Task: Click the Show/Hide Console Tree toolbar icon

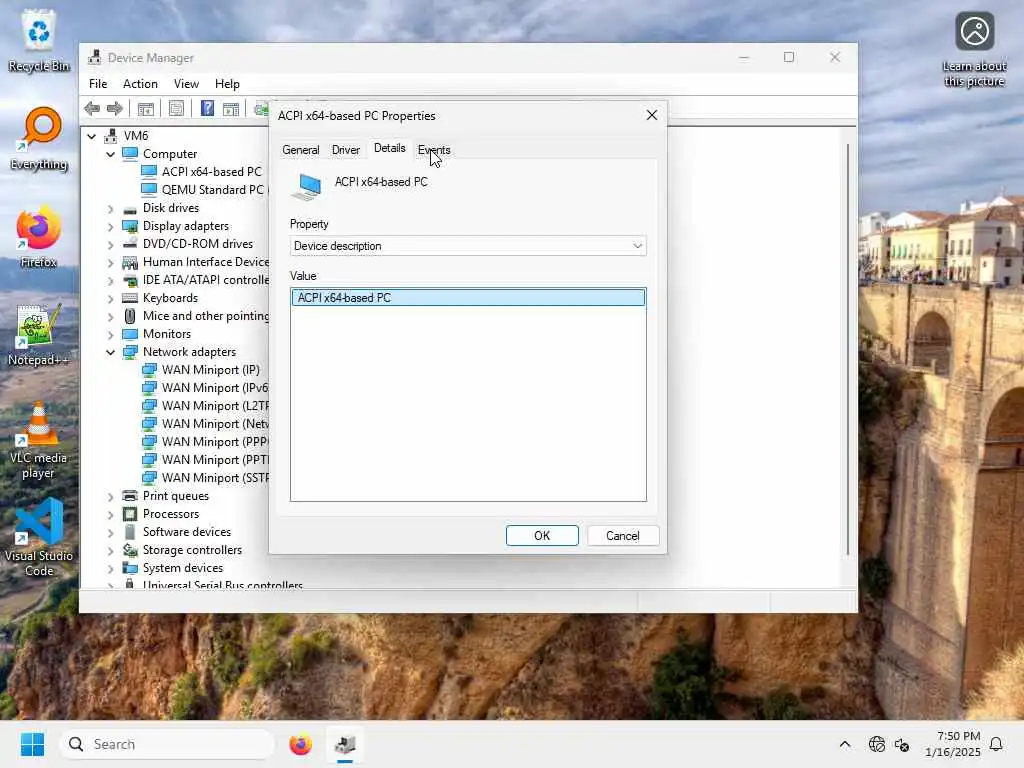Action: 146,108
